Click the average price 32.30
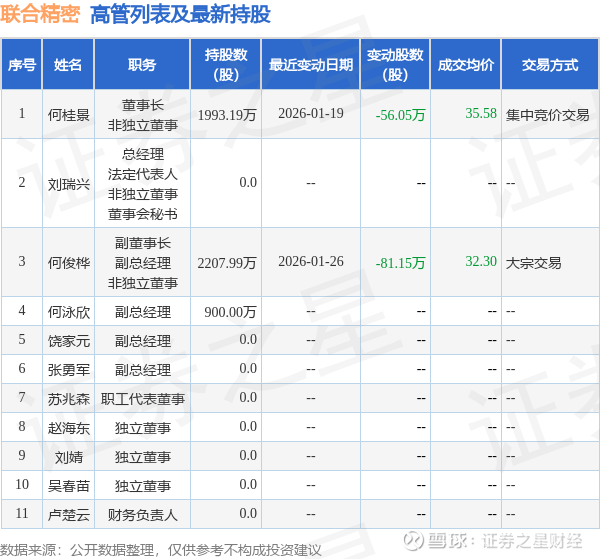Image resolution: width=600 pixels, height=559 pixels. coord(481,262)
